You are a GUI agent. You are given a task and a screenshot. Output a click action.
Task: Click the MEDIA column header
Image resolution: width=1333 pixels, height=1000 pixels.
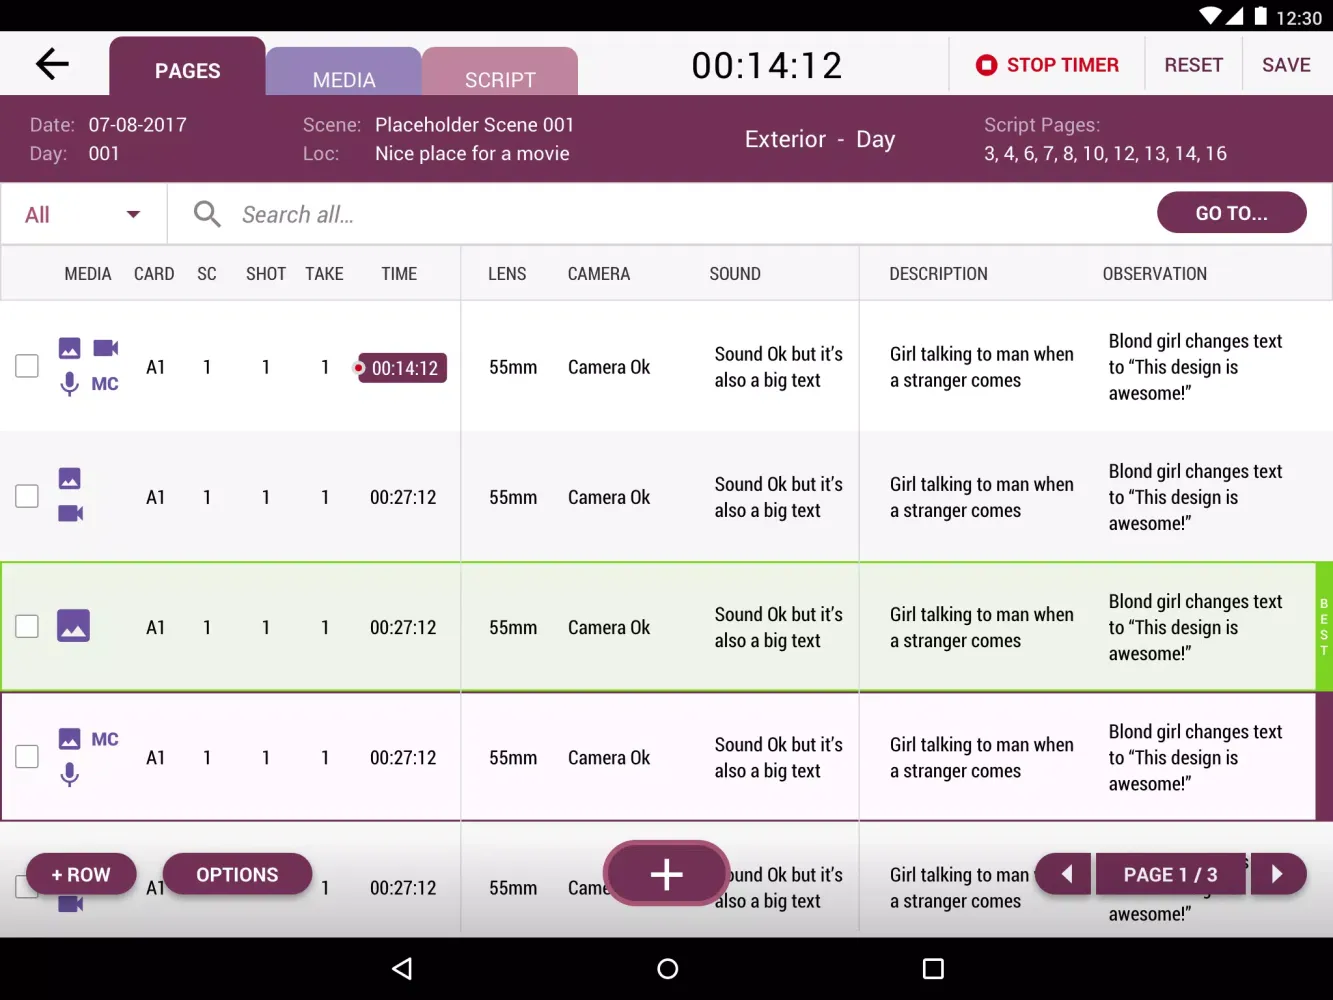click(x=88, y=274)
